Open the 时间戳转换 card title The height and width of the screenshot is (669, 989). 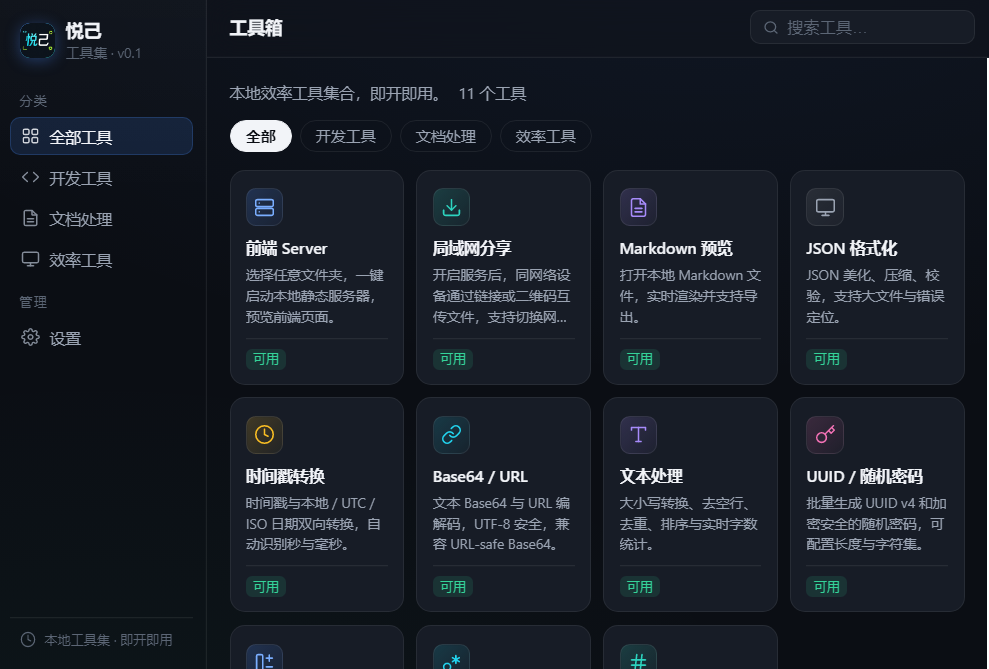(285, 476)
